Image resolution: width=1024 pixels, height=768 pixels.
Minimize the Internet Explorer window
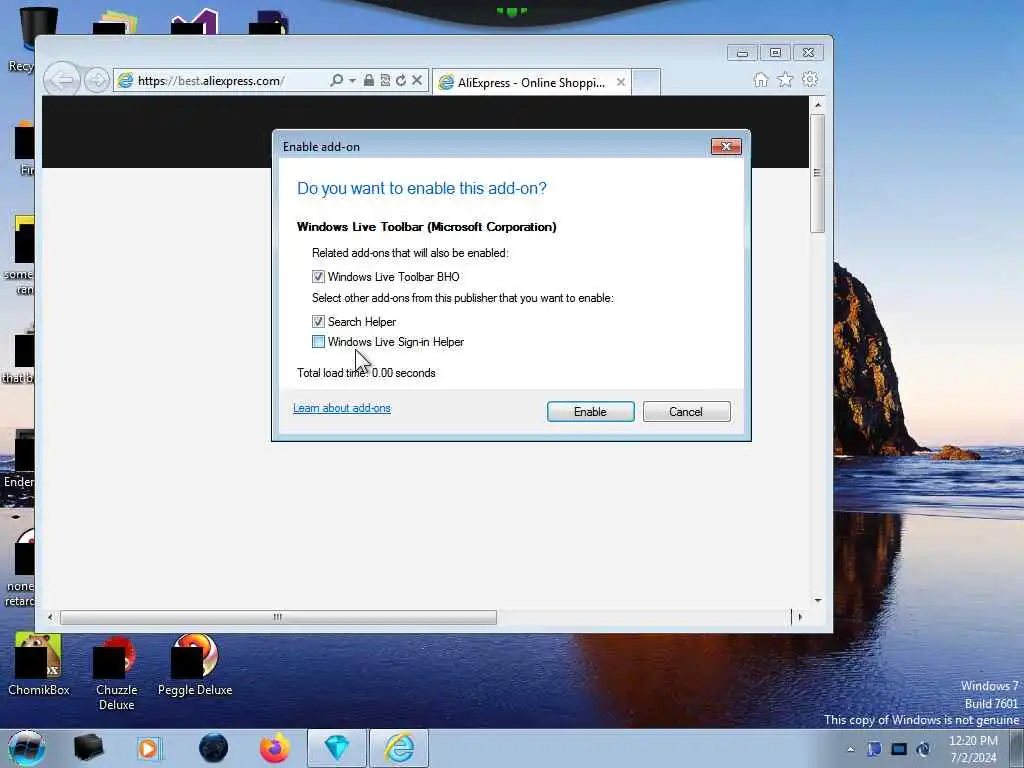tap(743, 53)
